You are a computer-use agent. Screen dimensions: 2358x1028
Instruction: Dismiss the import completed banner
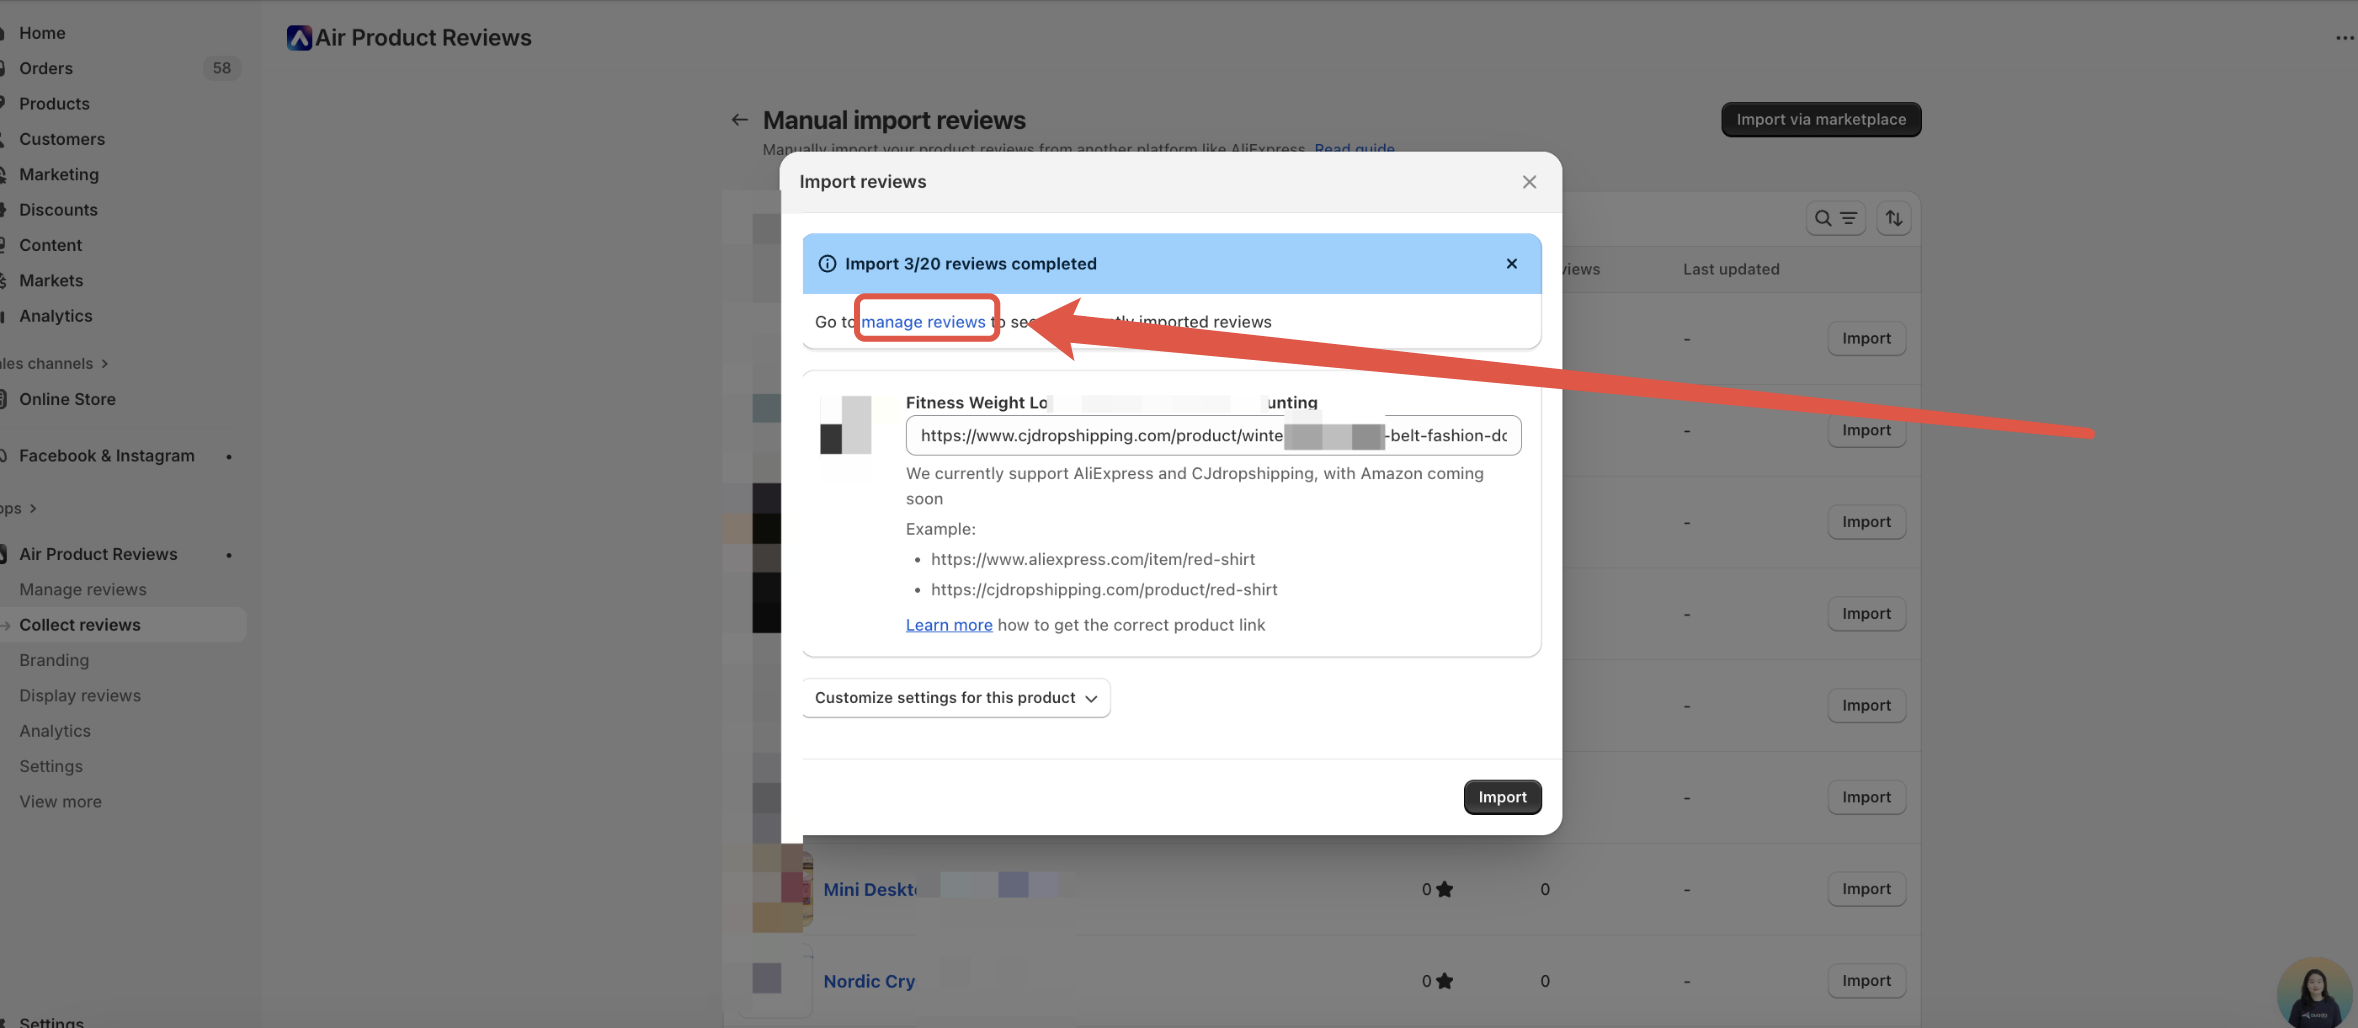pos(1511,264)
